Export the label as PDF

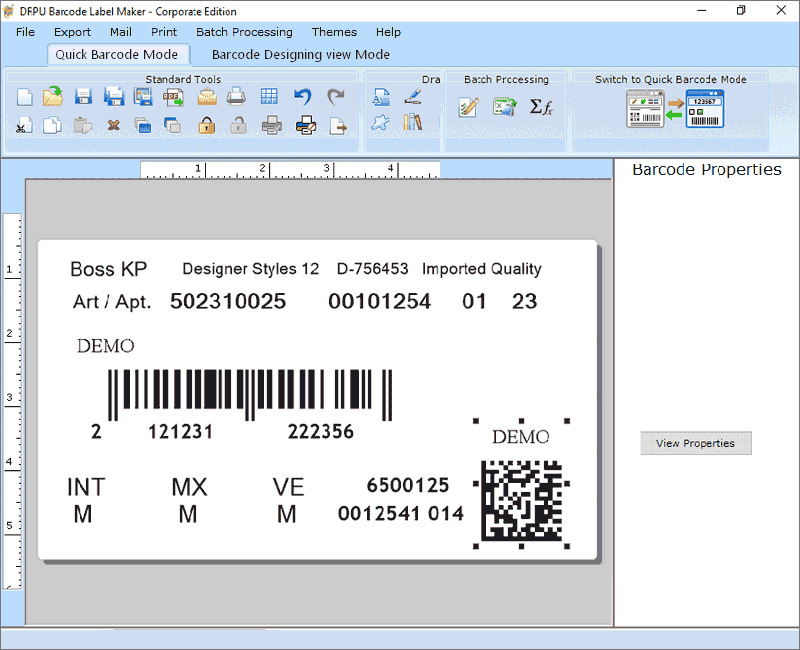[172, 96]
